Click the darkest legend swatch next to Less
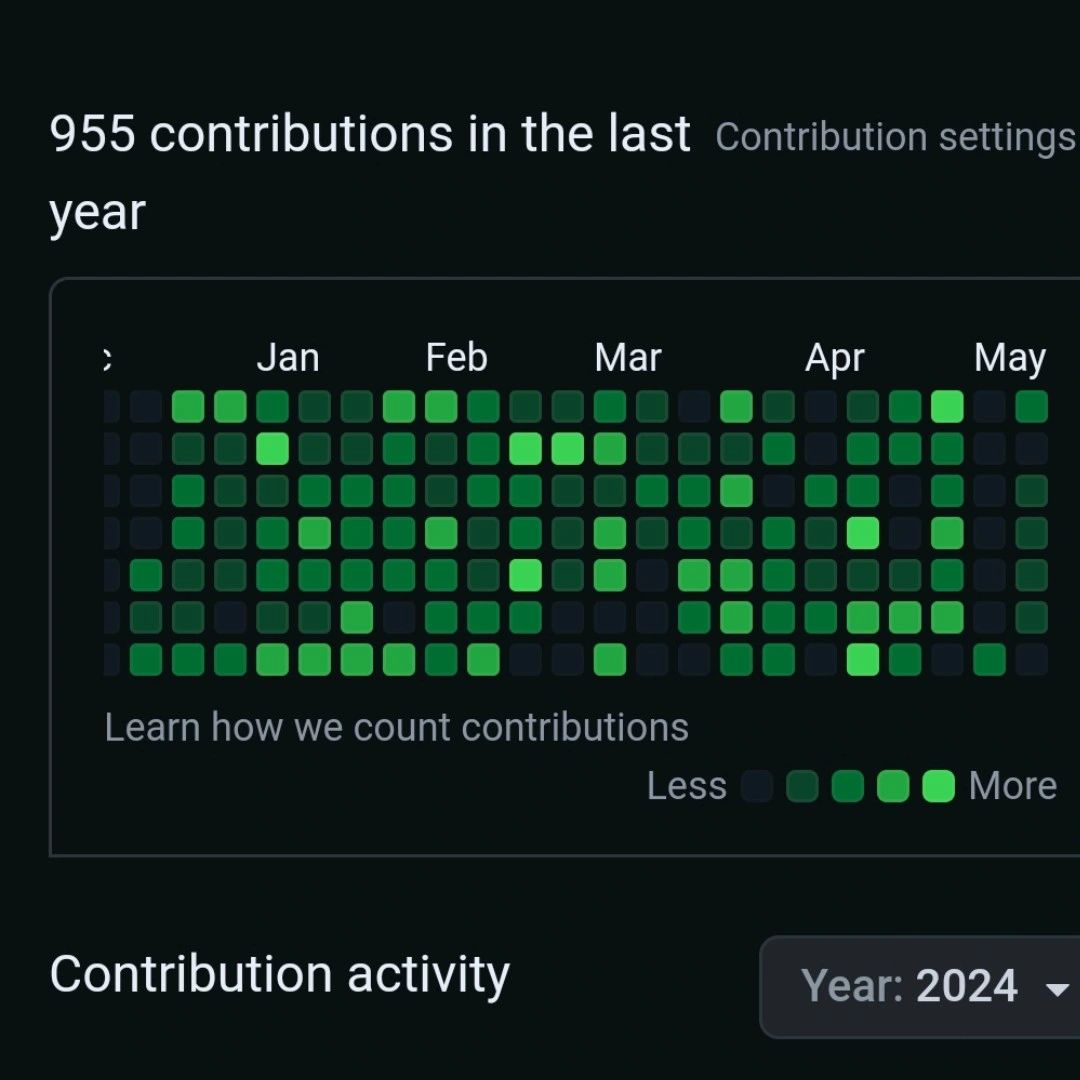Image resolution: width=1080 pixels, height=1080 pixels. [757, 786]
